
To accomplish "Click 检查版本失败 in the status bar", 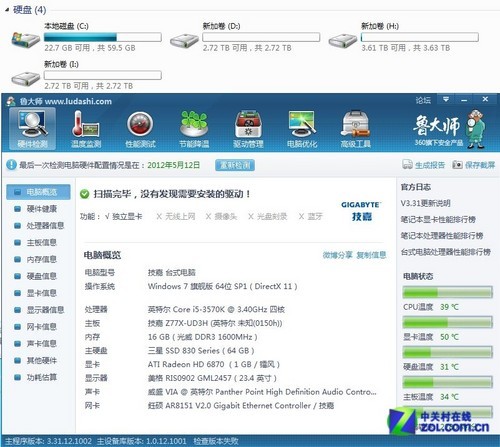I will coord(216,441).
